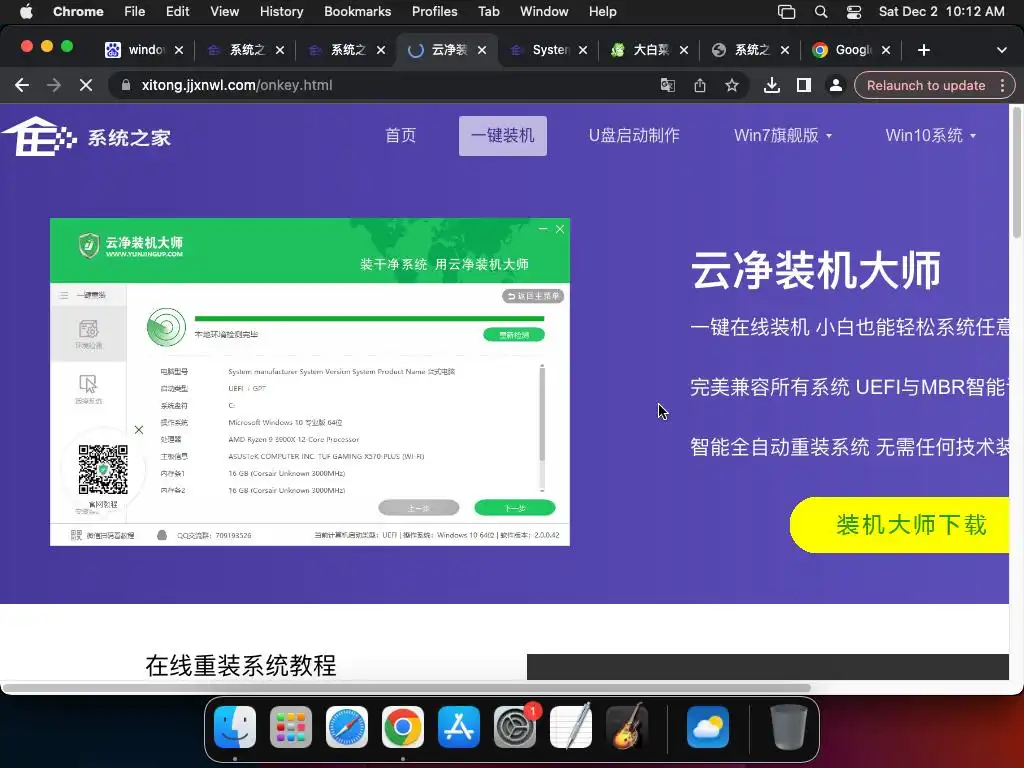Click the address bar URL
Screen dimensions: 1024x768
[236, 86]
